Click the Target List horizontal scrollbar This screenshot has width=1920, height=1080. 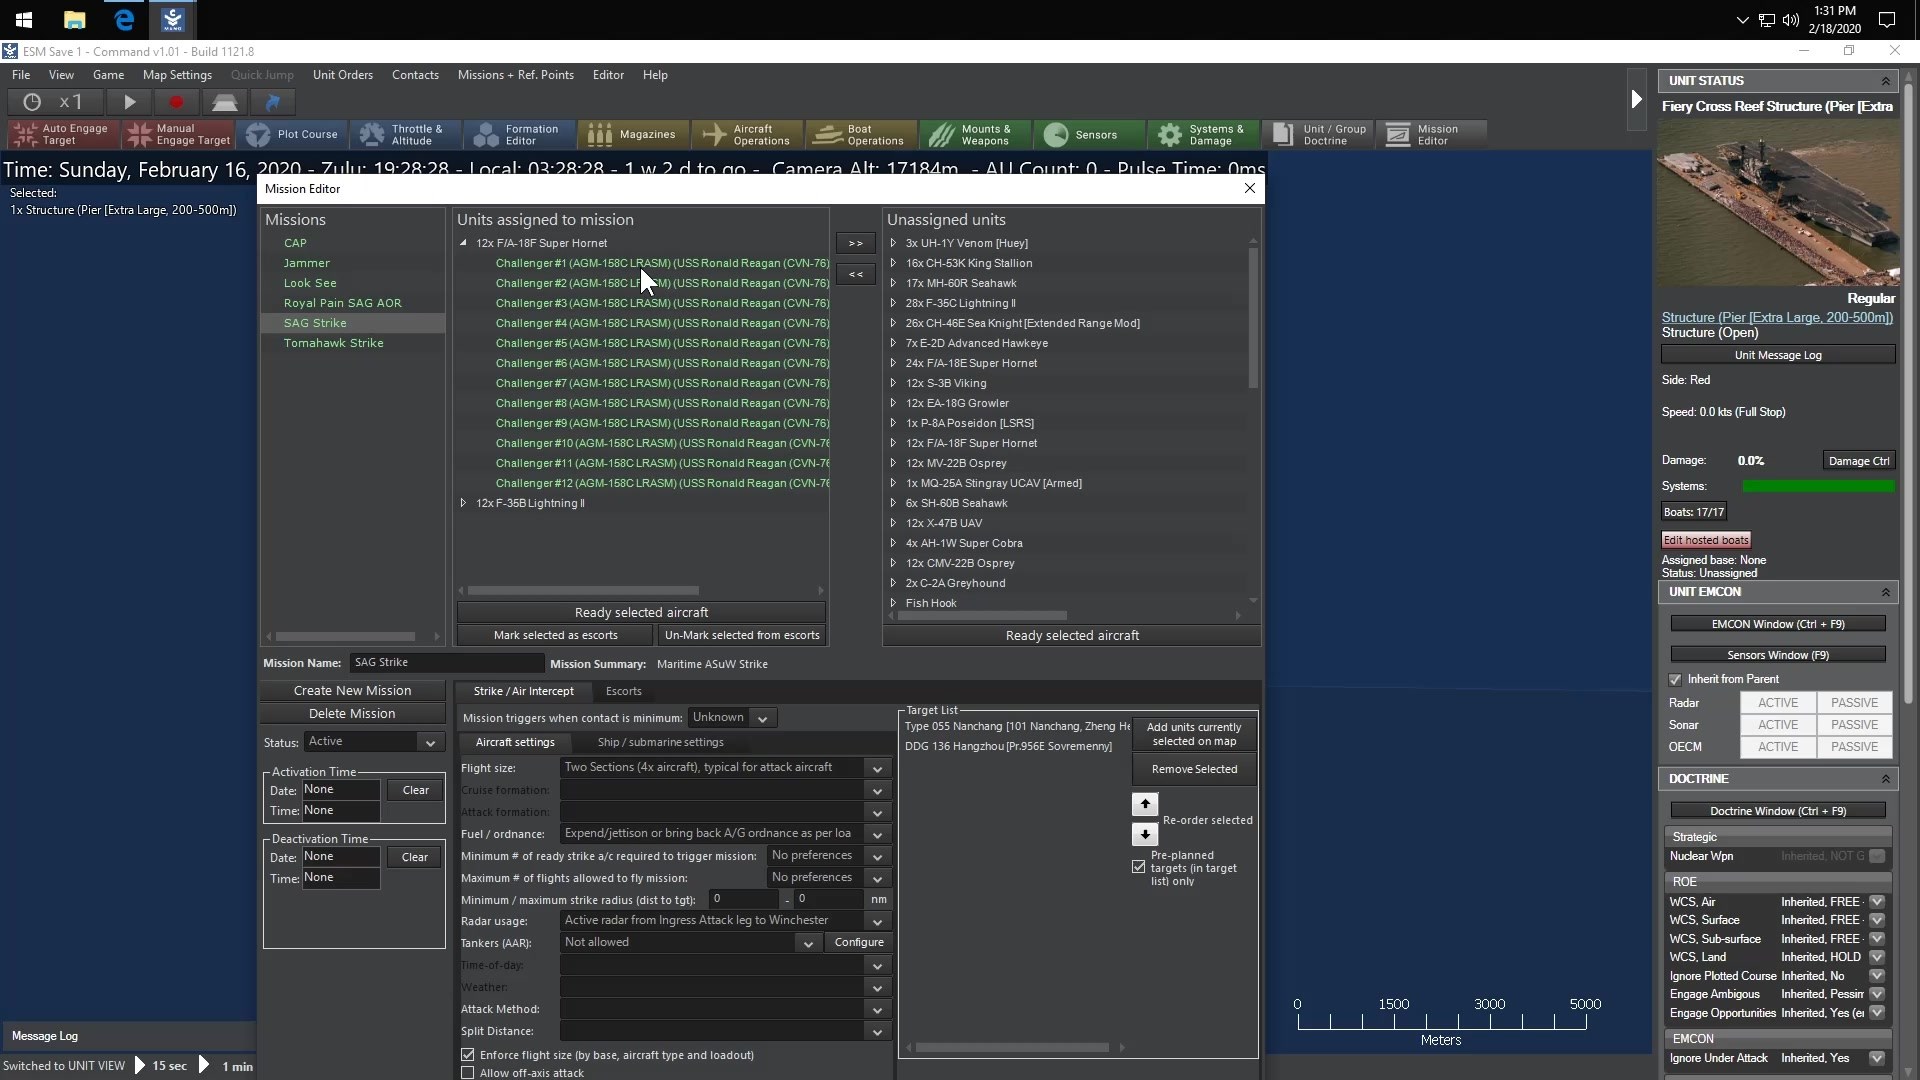1012,1048
